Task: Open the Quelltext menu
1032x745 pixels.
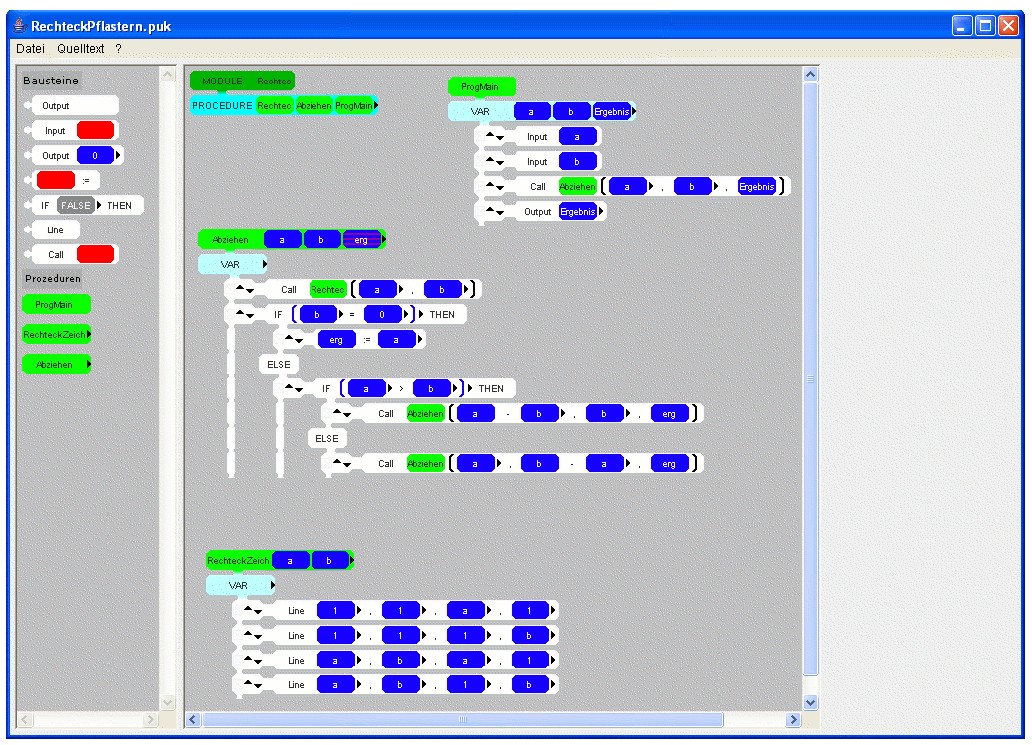Action: click(81, 48)
